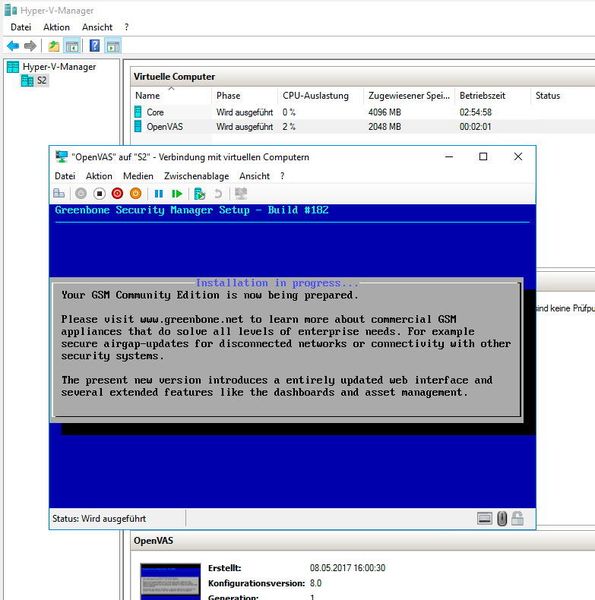Save VM state with the orange icon
Viewport: 595px width, 600px height.
(x=135, y=194)
